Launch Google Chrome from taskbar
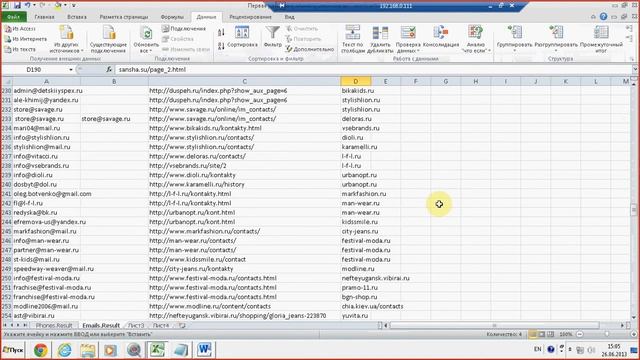Screen dimensions: 640x360 (40, 350)
